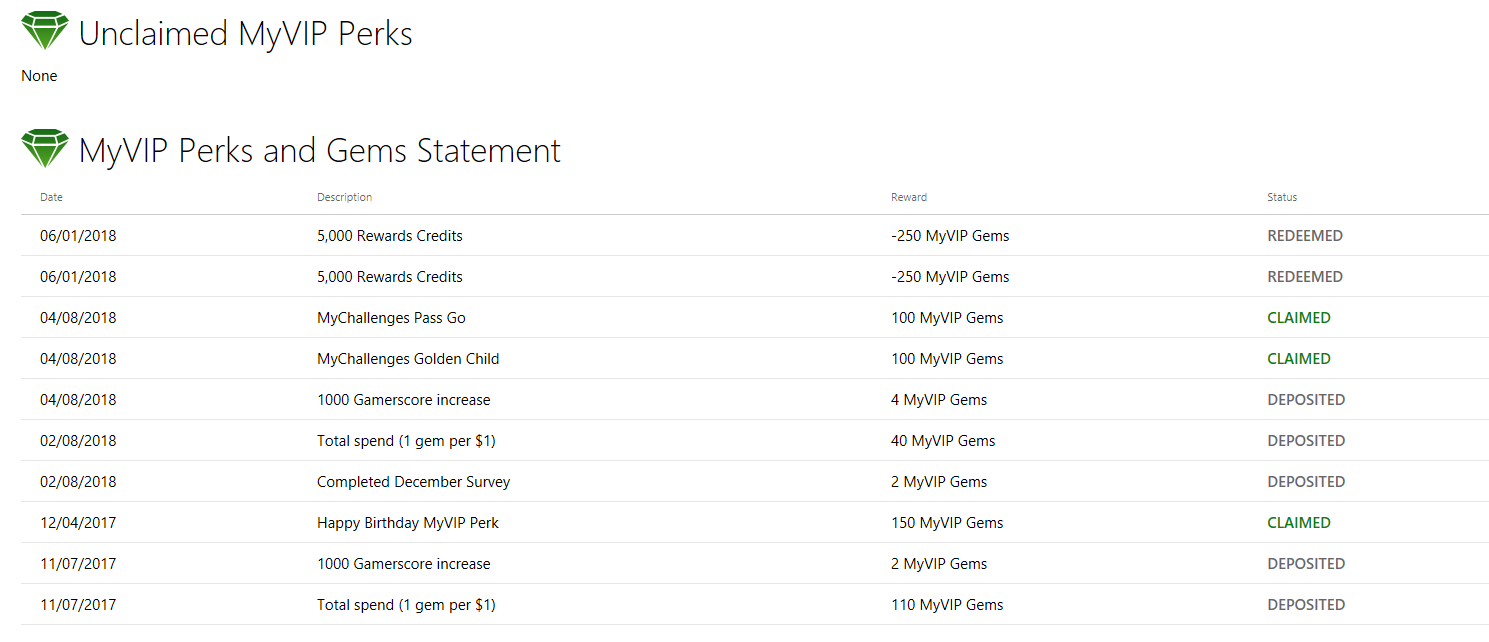The image size is (1489, 642).
Task: Click the 110 MyVIP Gems reward
Action: 946,605
